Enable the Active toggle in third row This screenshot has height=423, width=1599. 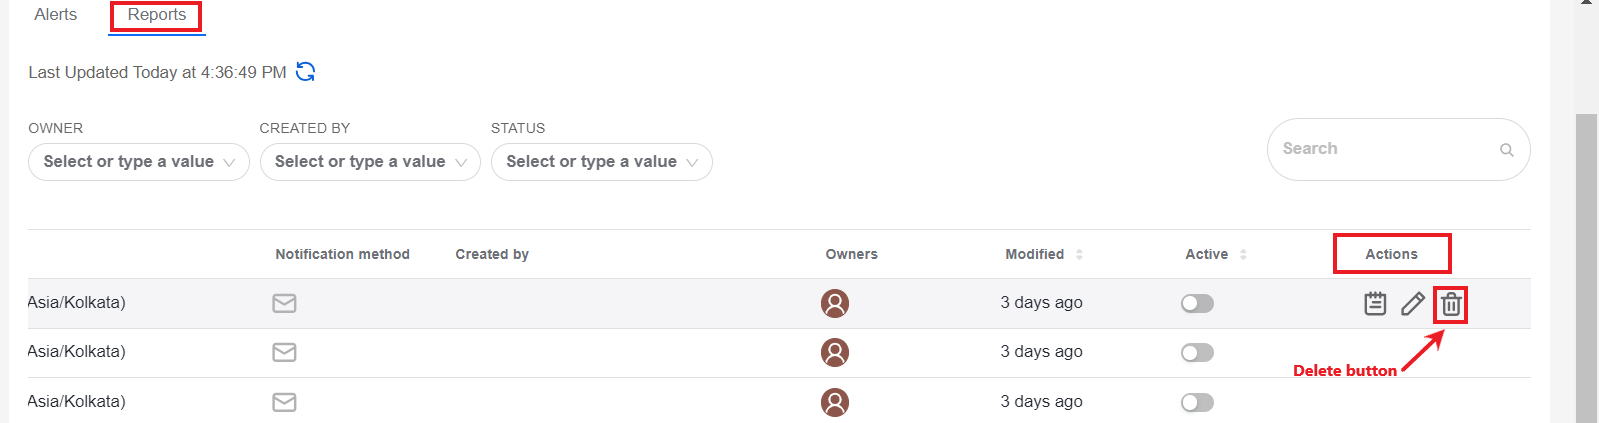pos(1197,402)
